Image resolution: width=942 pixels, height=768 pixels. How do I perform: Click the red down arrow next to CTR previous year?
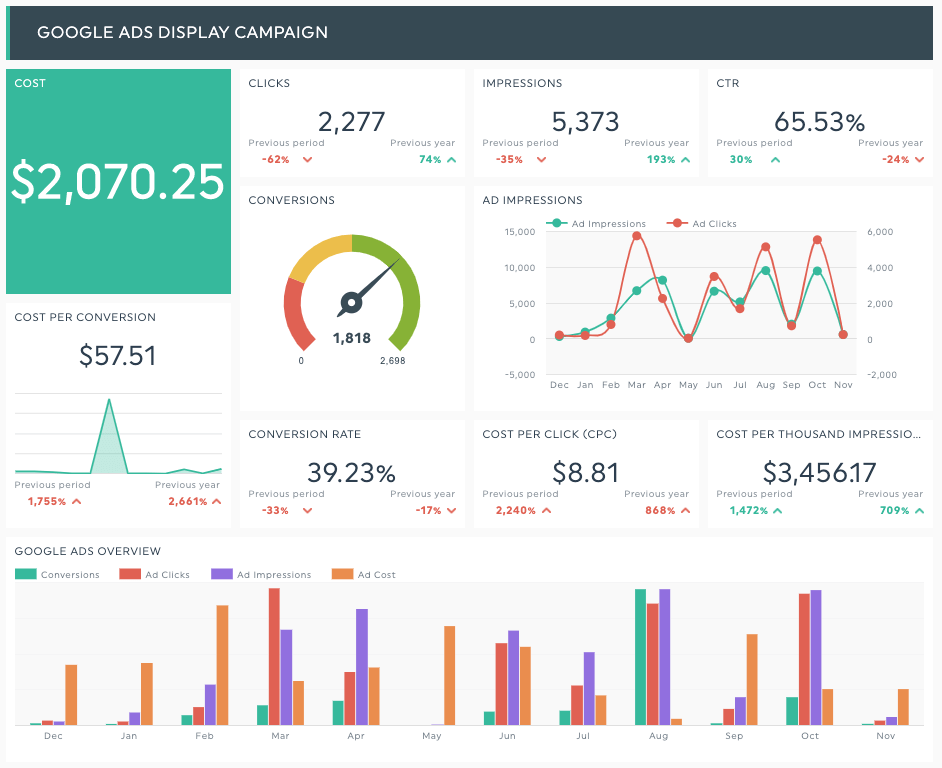click(917, 159)
